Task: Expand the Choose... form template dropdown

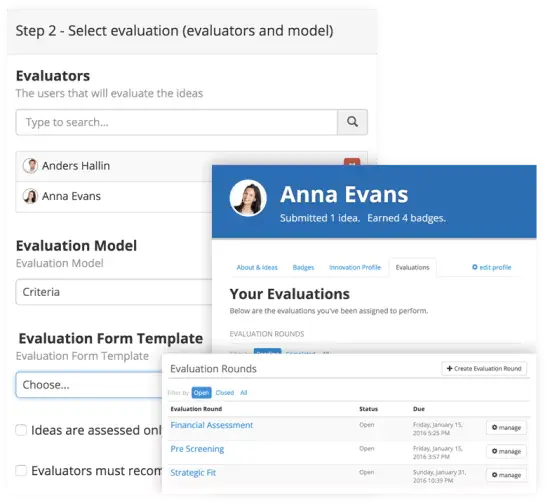Action: pos(89,385)
